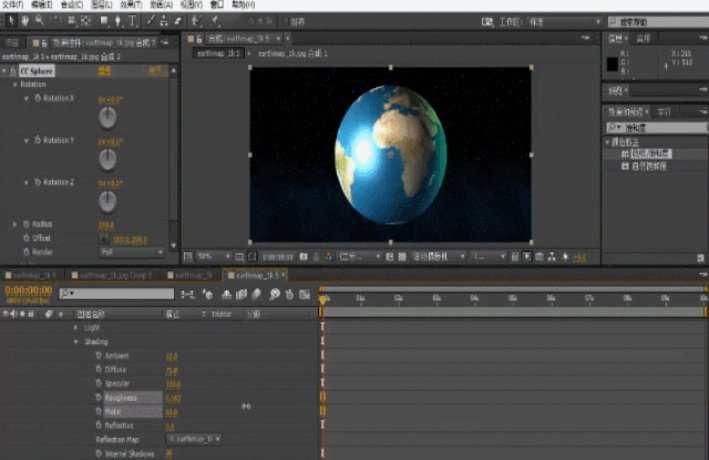Open the Reflection Map layer dropdown
Screen dimensions: 709x460
tap(193, 439)
